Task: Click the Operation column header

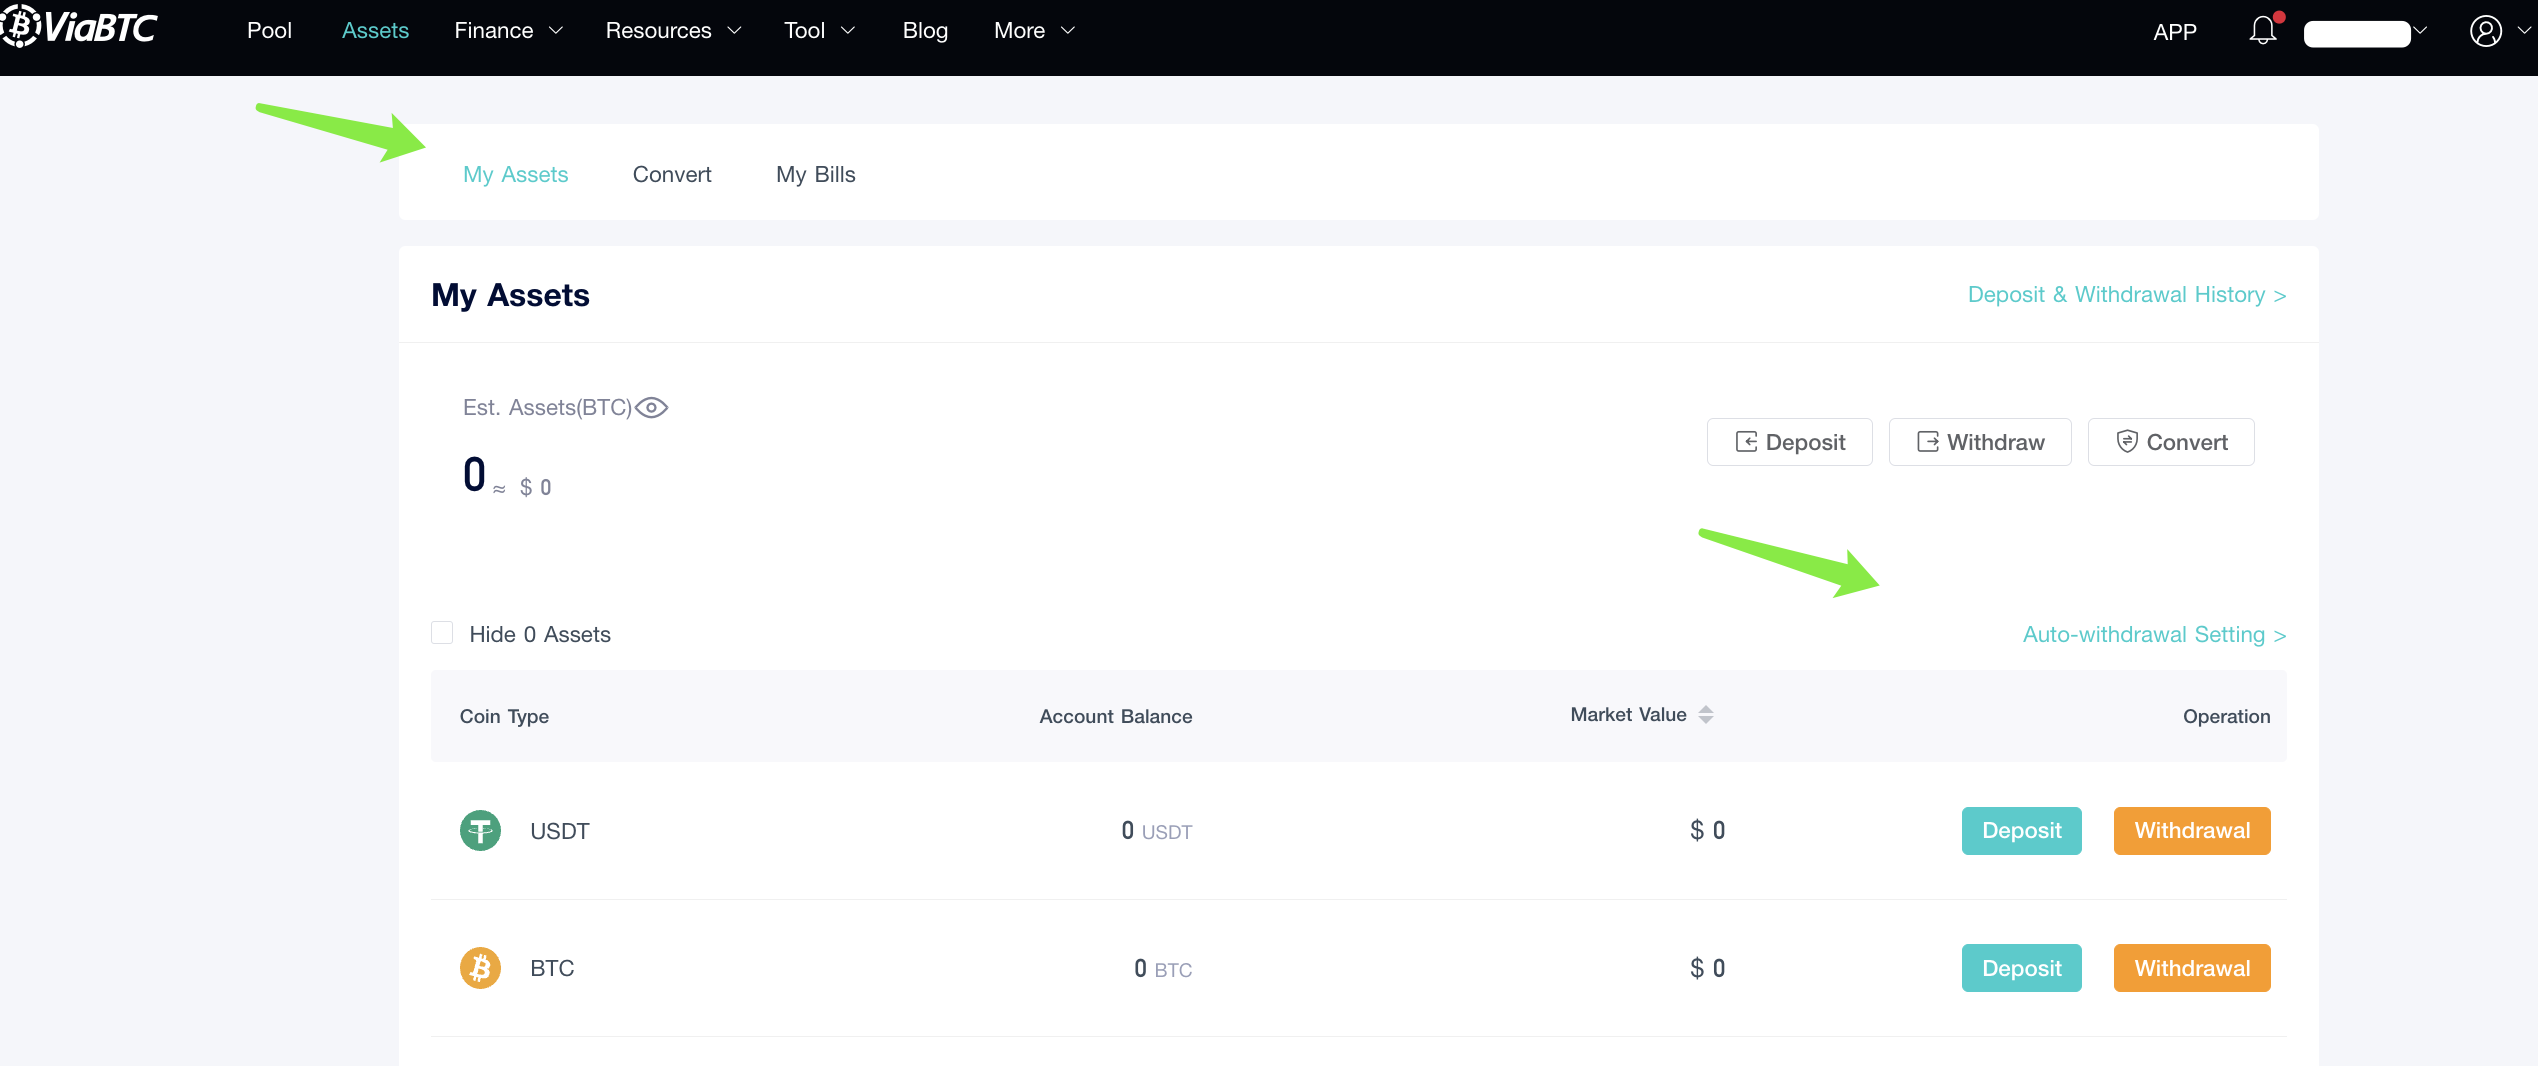Action: [x=2227, y=716]
